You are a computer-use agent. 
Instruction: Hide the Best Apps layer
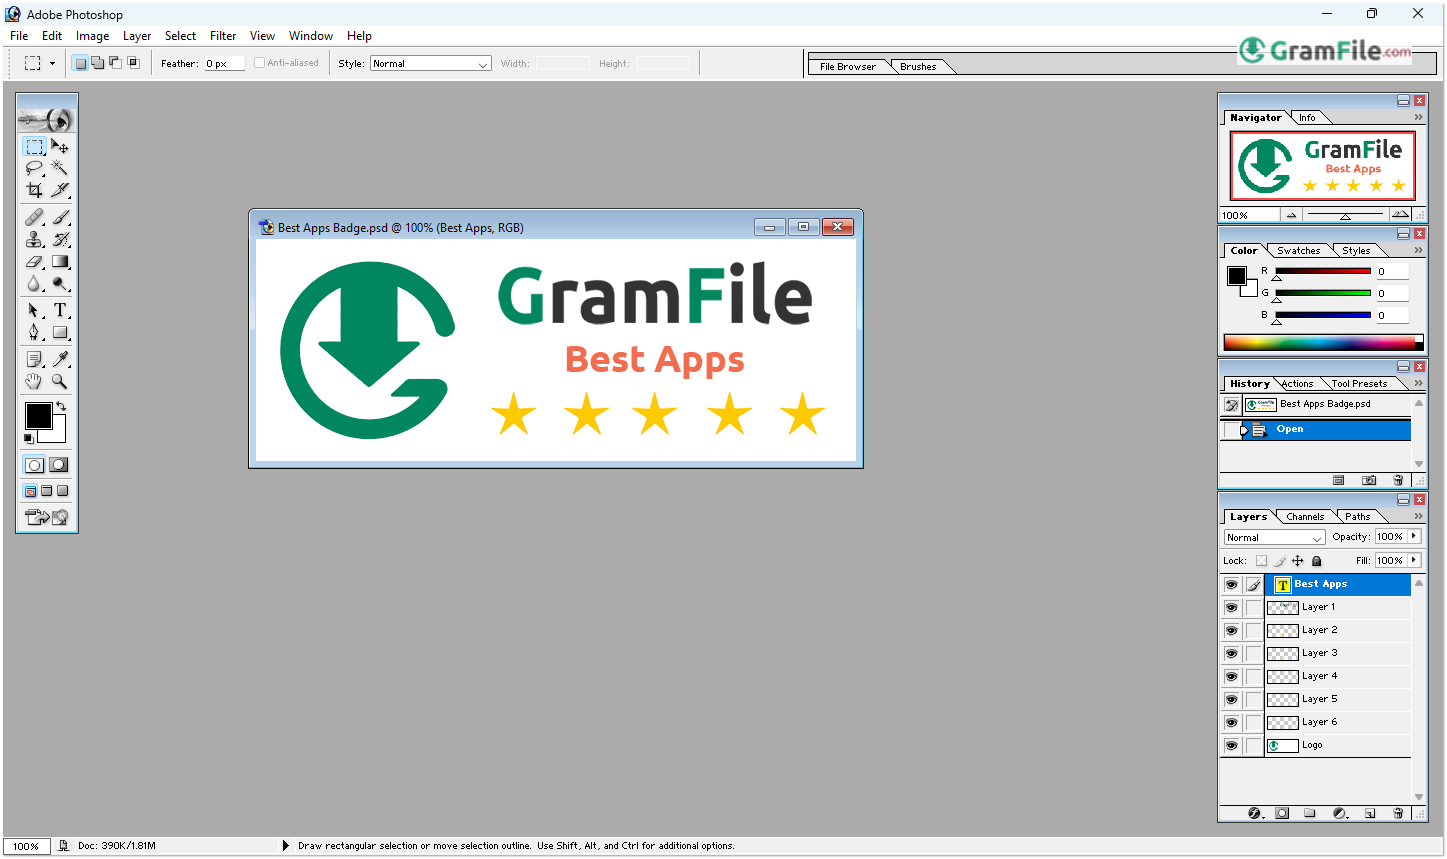1231,585
